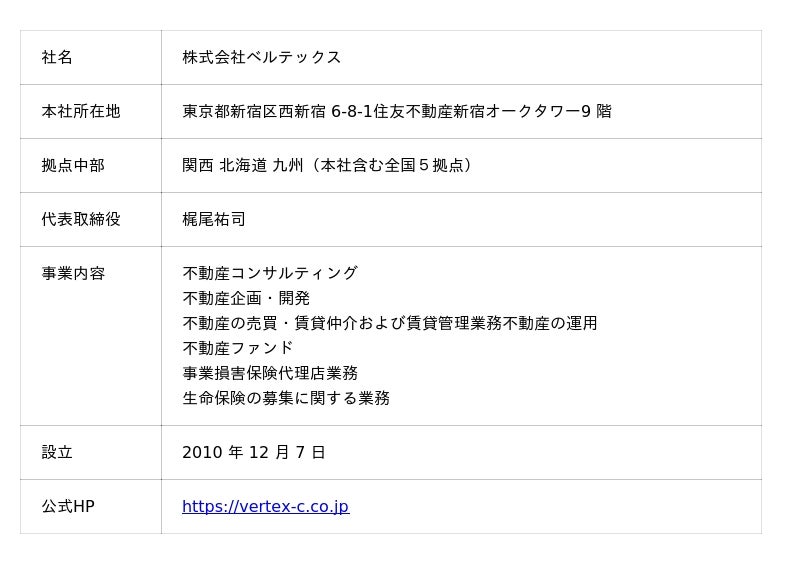800x564 pixels.
Task: Click the 不動産企画・開発 line
Action: point(246,299)
